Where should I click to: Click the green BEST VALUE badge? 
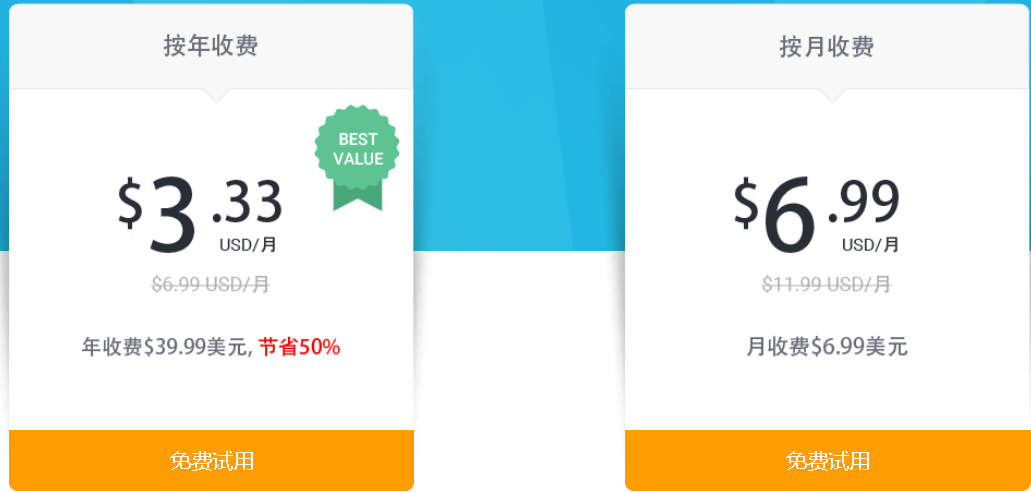pyautogui.click(x=357, y=152)
